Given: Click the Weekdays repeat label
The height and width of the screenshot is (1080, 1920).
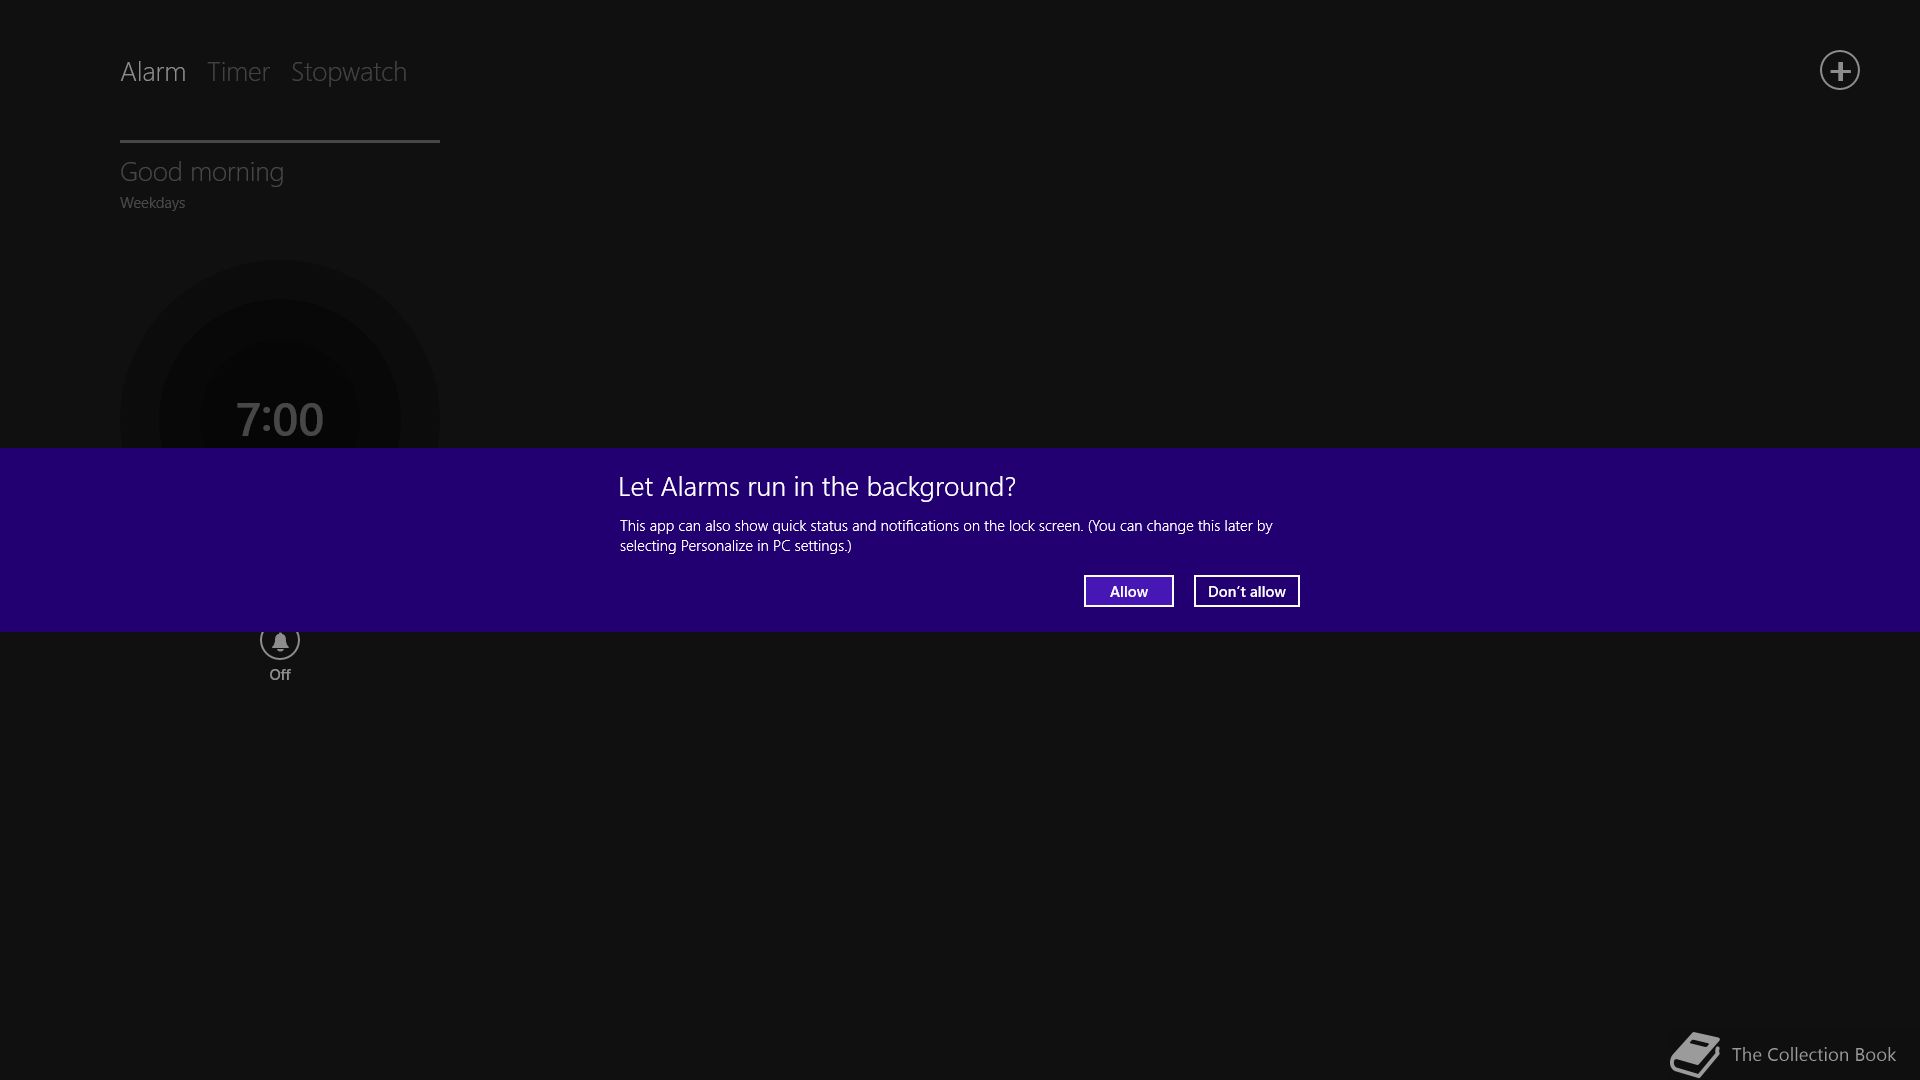Looking at the screenshot, I should coord(152,203).
